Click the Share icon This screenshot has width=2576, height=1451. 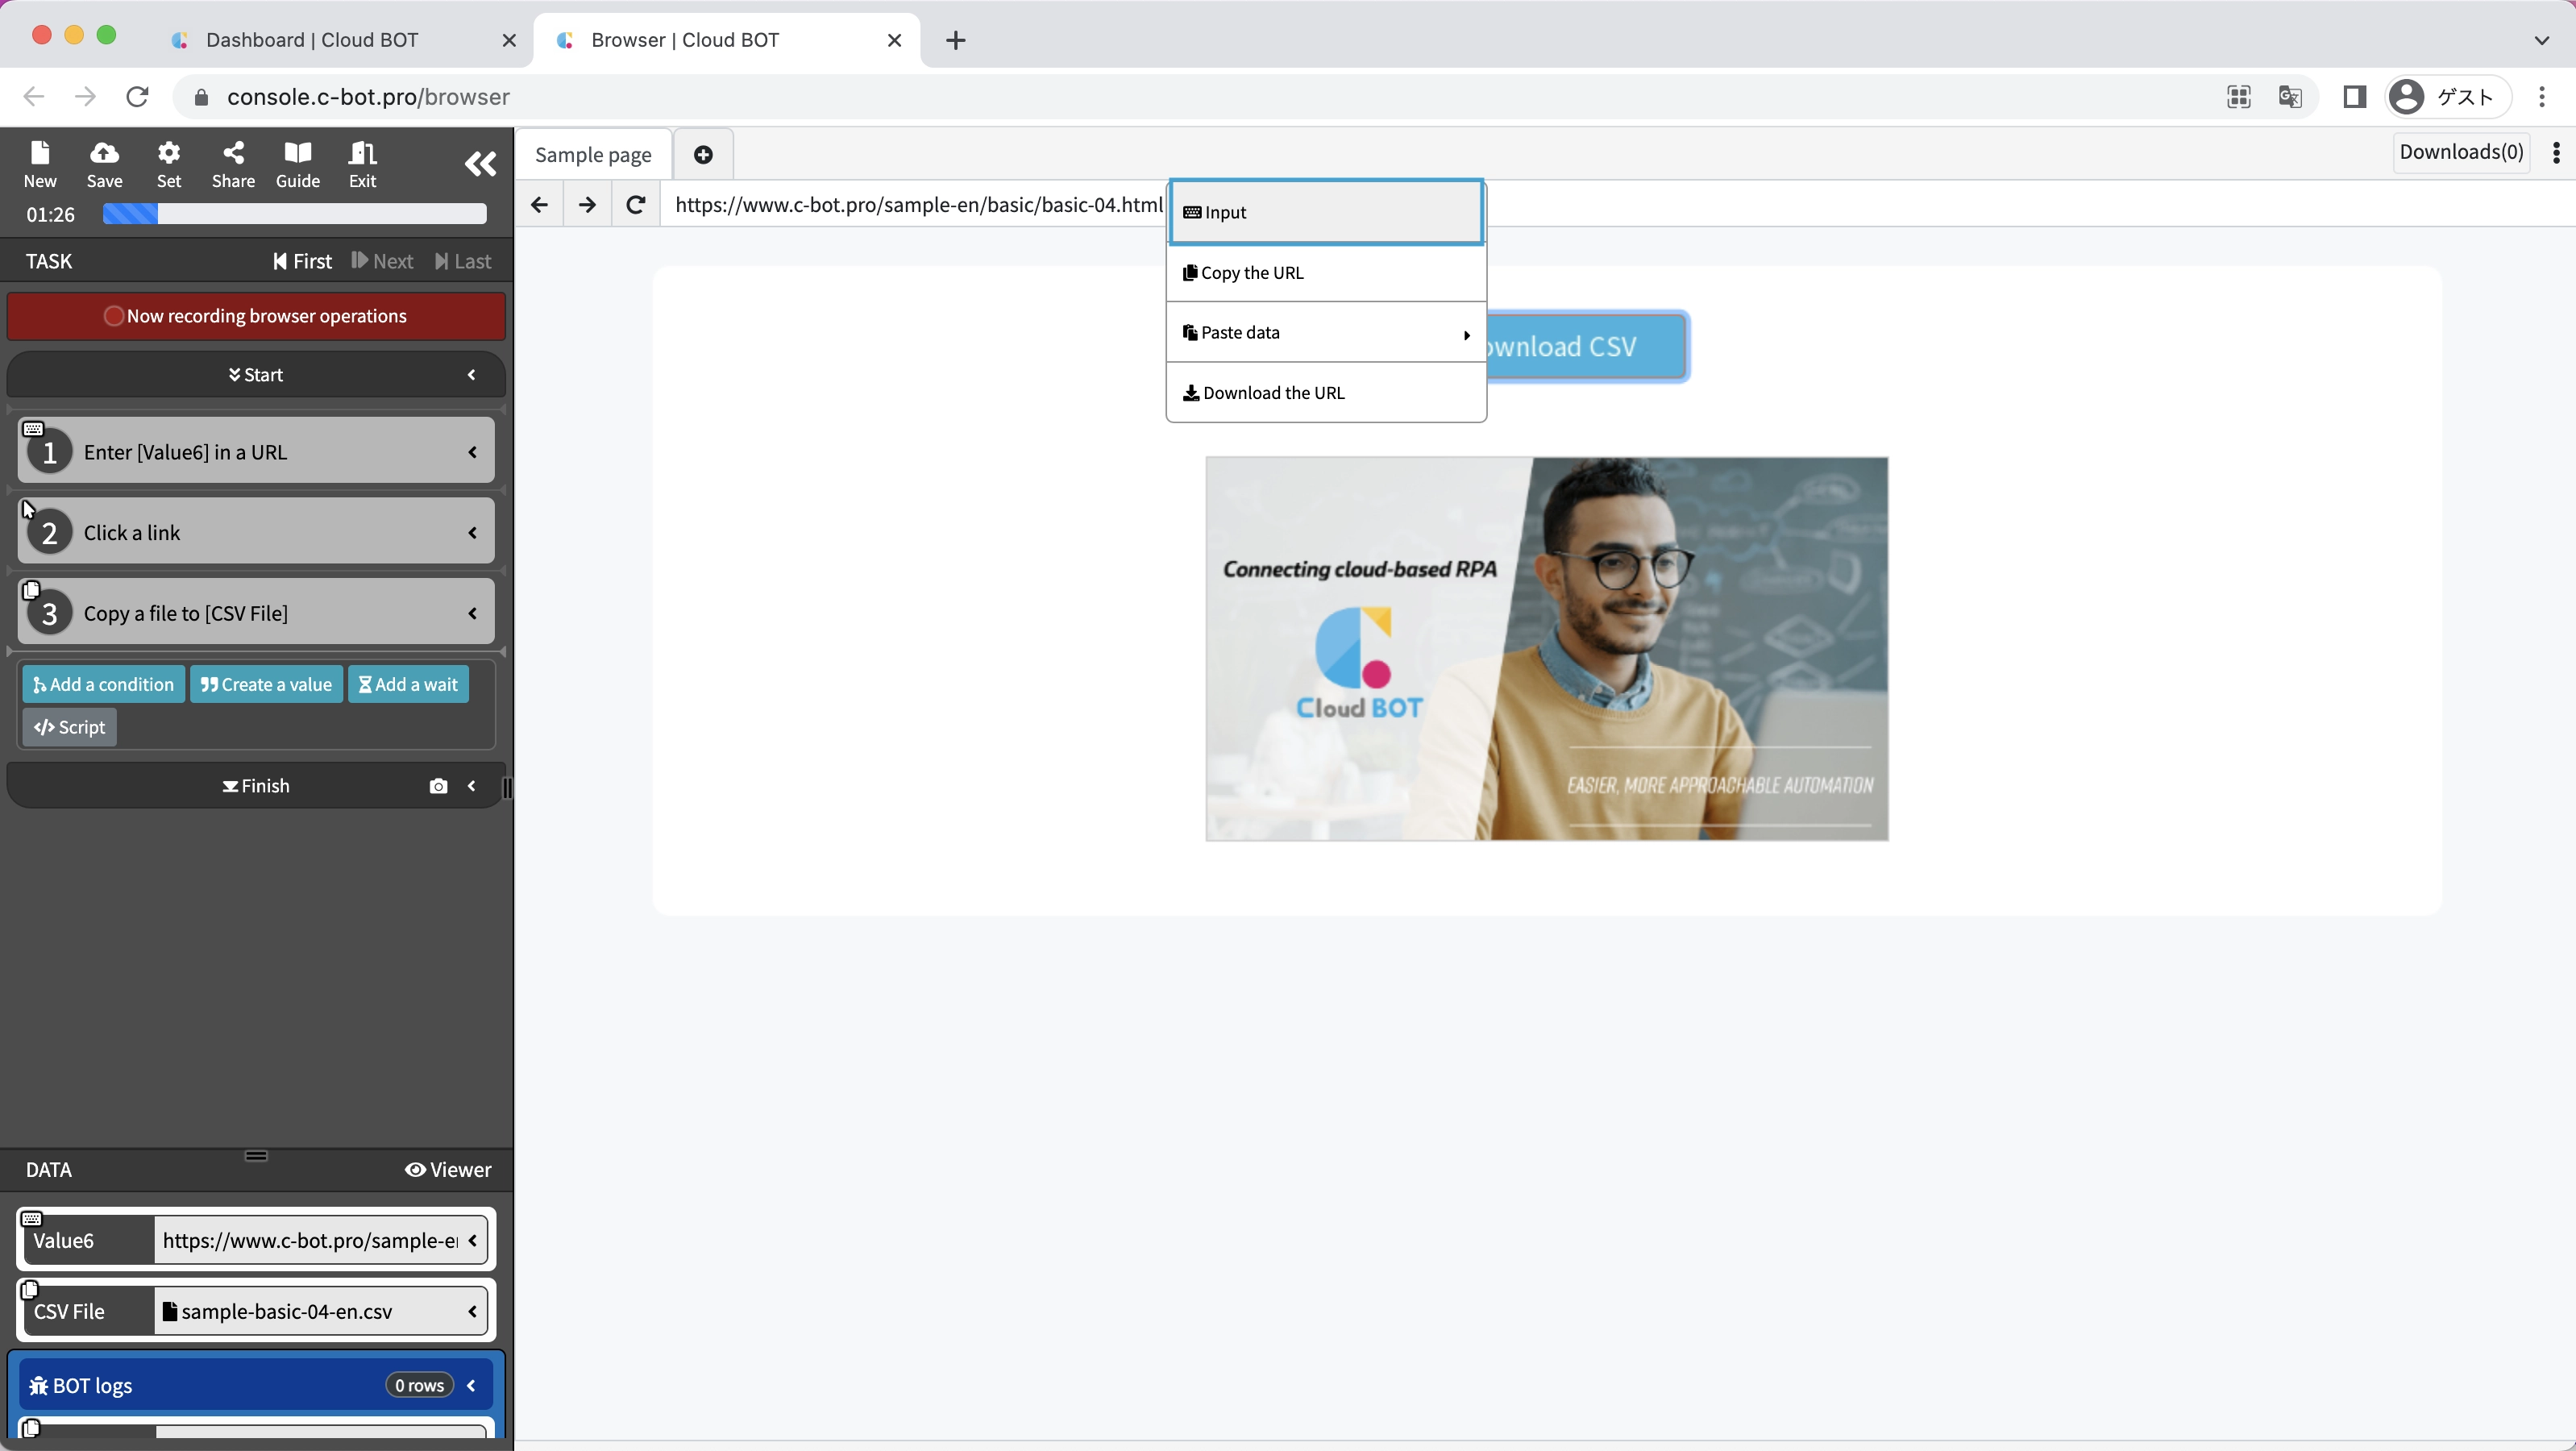pyautogui.click(x=233, y=163)
